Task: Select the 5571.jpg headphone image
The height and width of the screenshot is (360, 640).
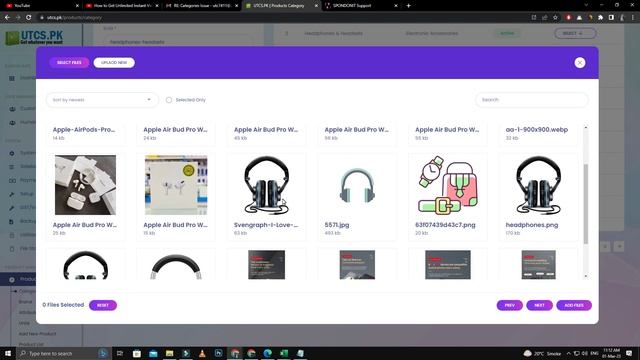Action: pyautogui.click(x=357, y=185)
